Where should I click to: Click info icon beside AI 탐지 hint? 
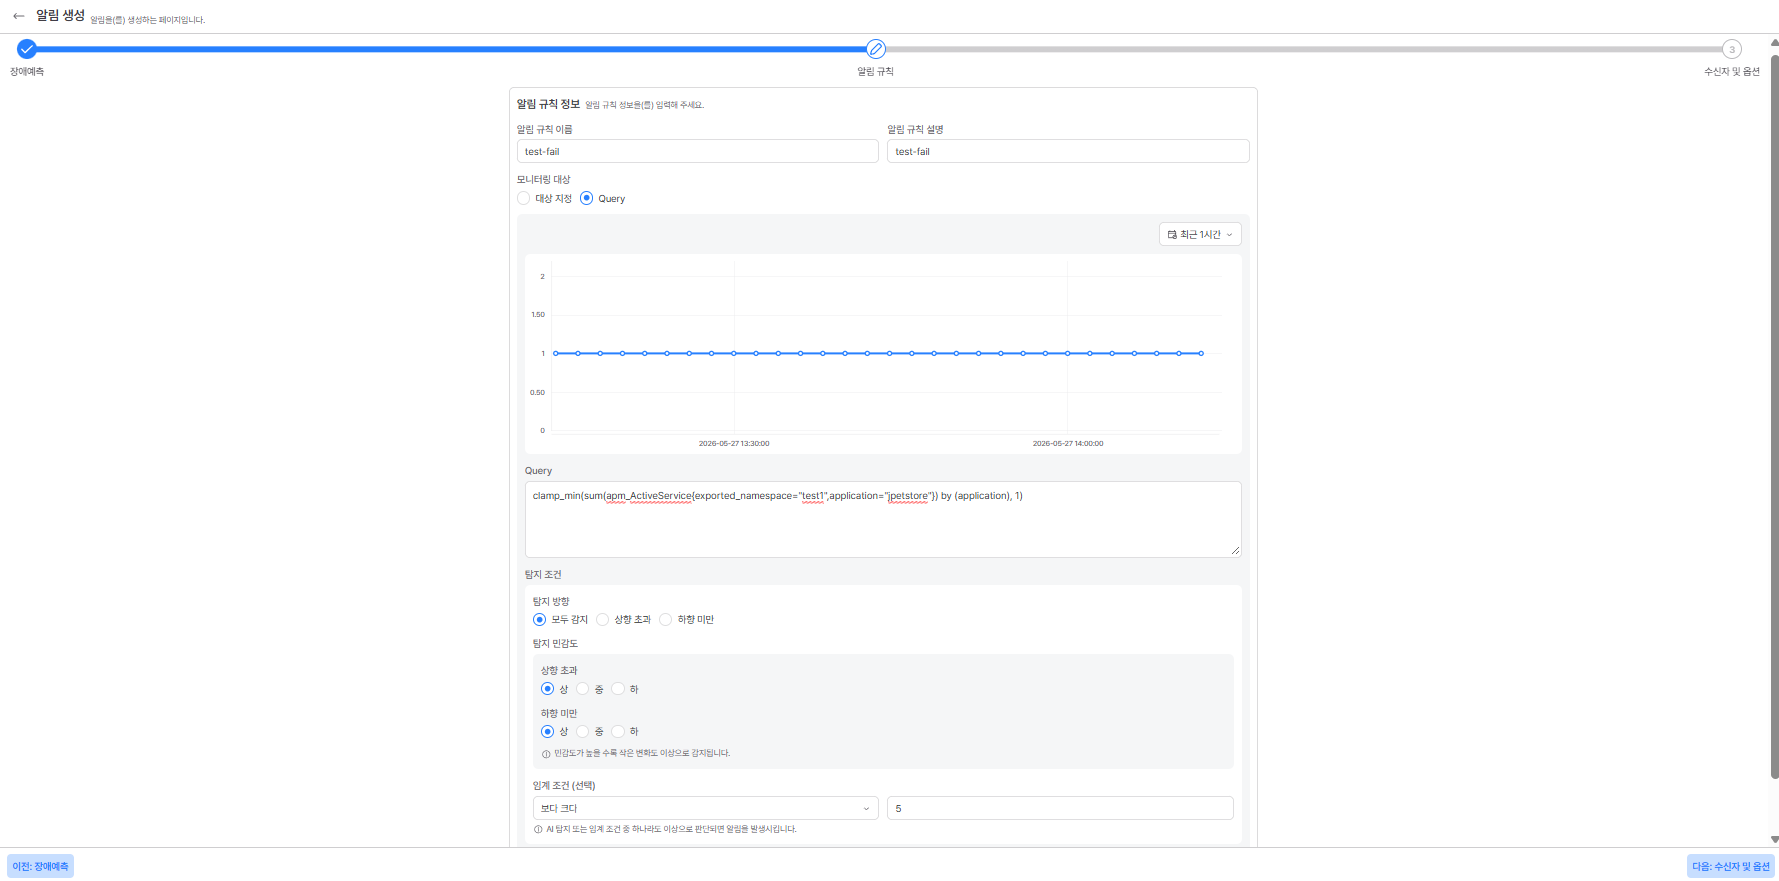pyautogui.click(x=538, y=829)
